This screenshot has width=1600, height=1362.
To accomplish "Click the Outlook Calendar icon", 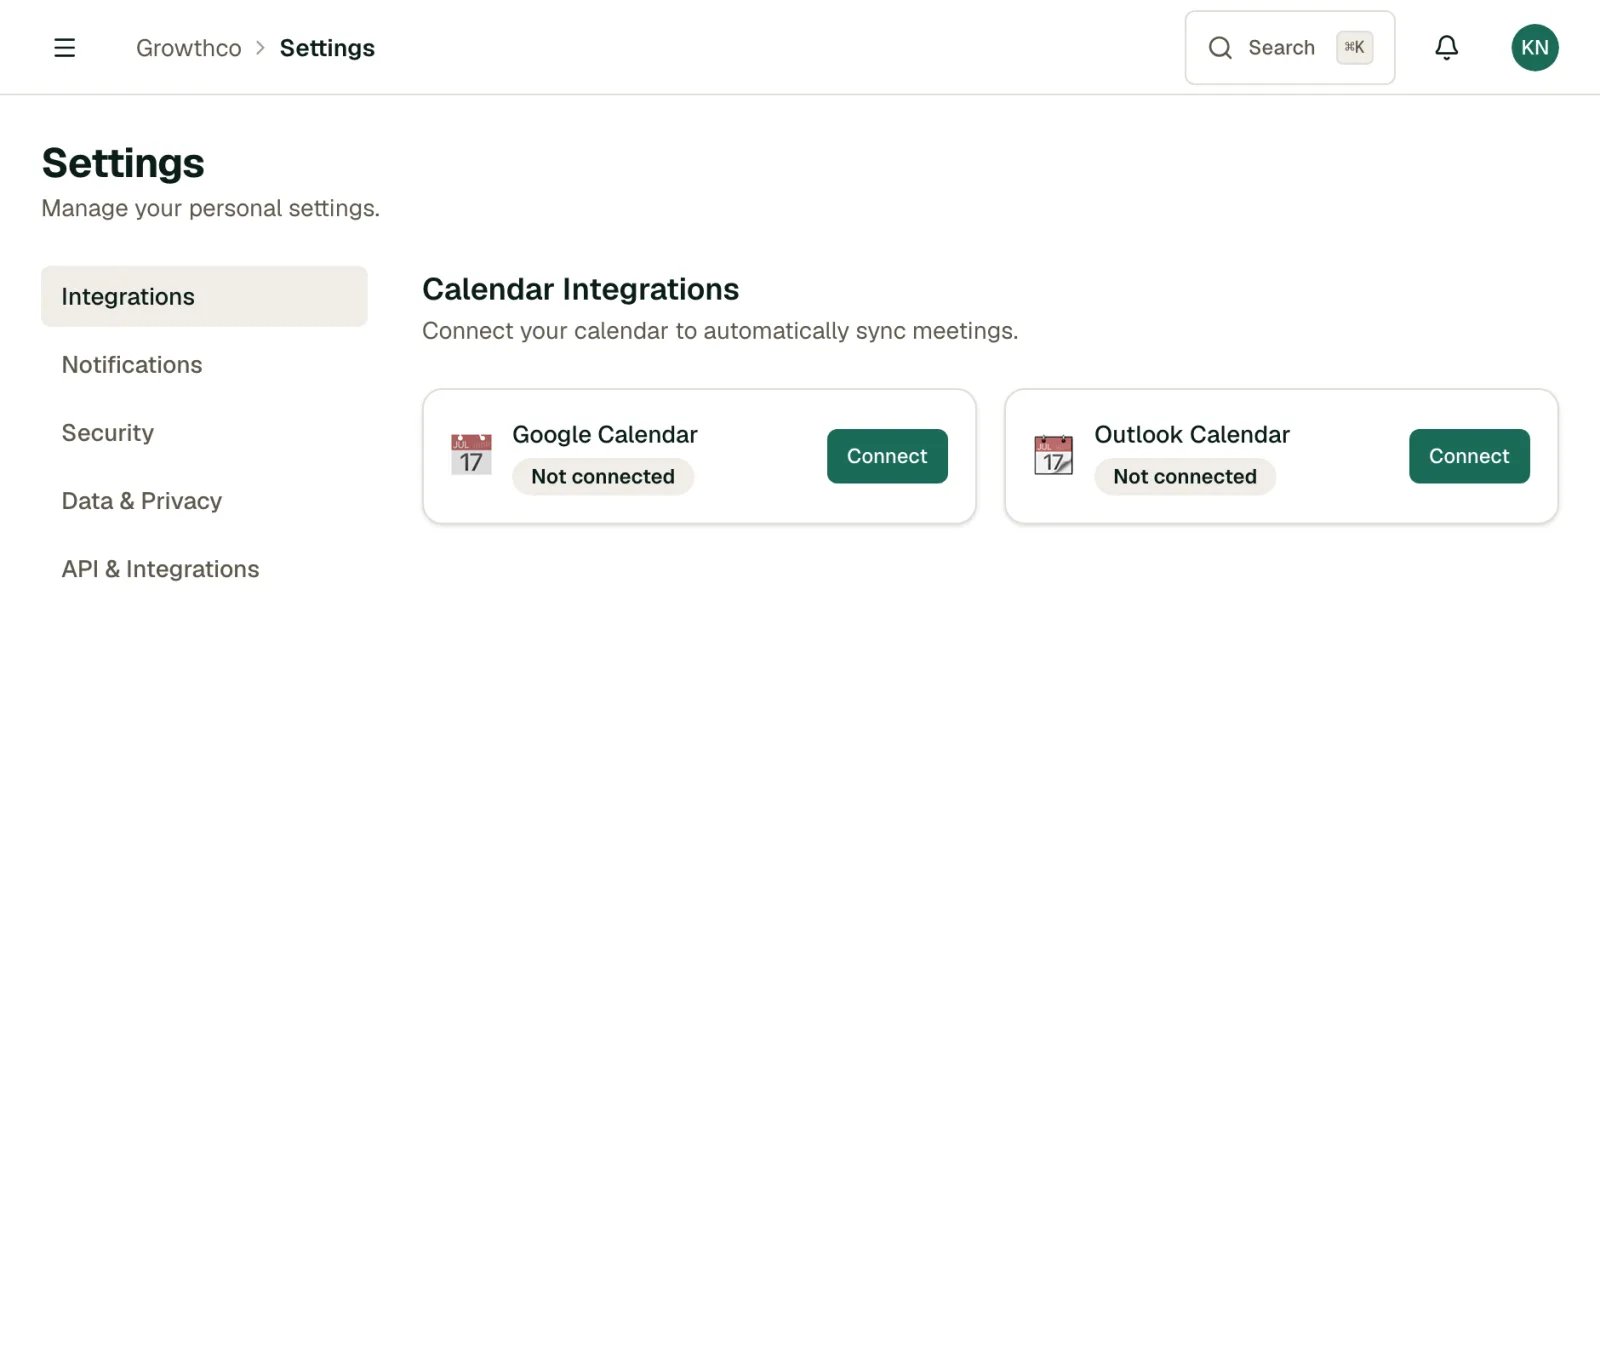I will 1053,455.
